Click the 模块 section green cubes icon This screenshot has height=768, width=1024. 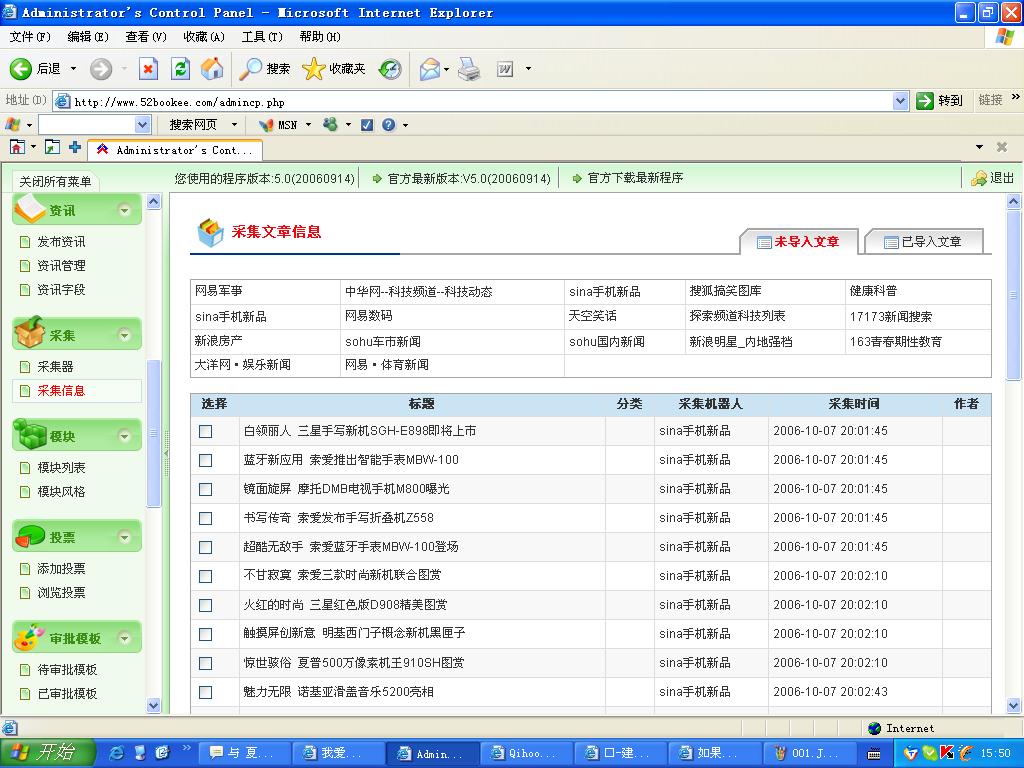tap(29, 434)
